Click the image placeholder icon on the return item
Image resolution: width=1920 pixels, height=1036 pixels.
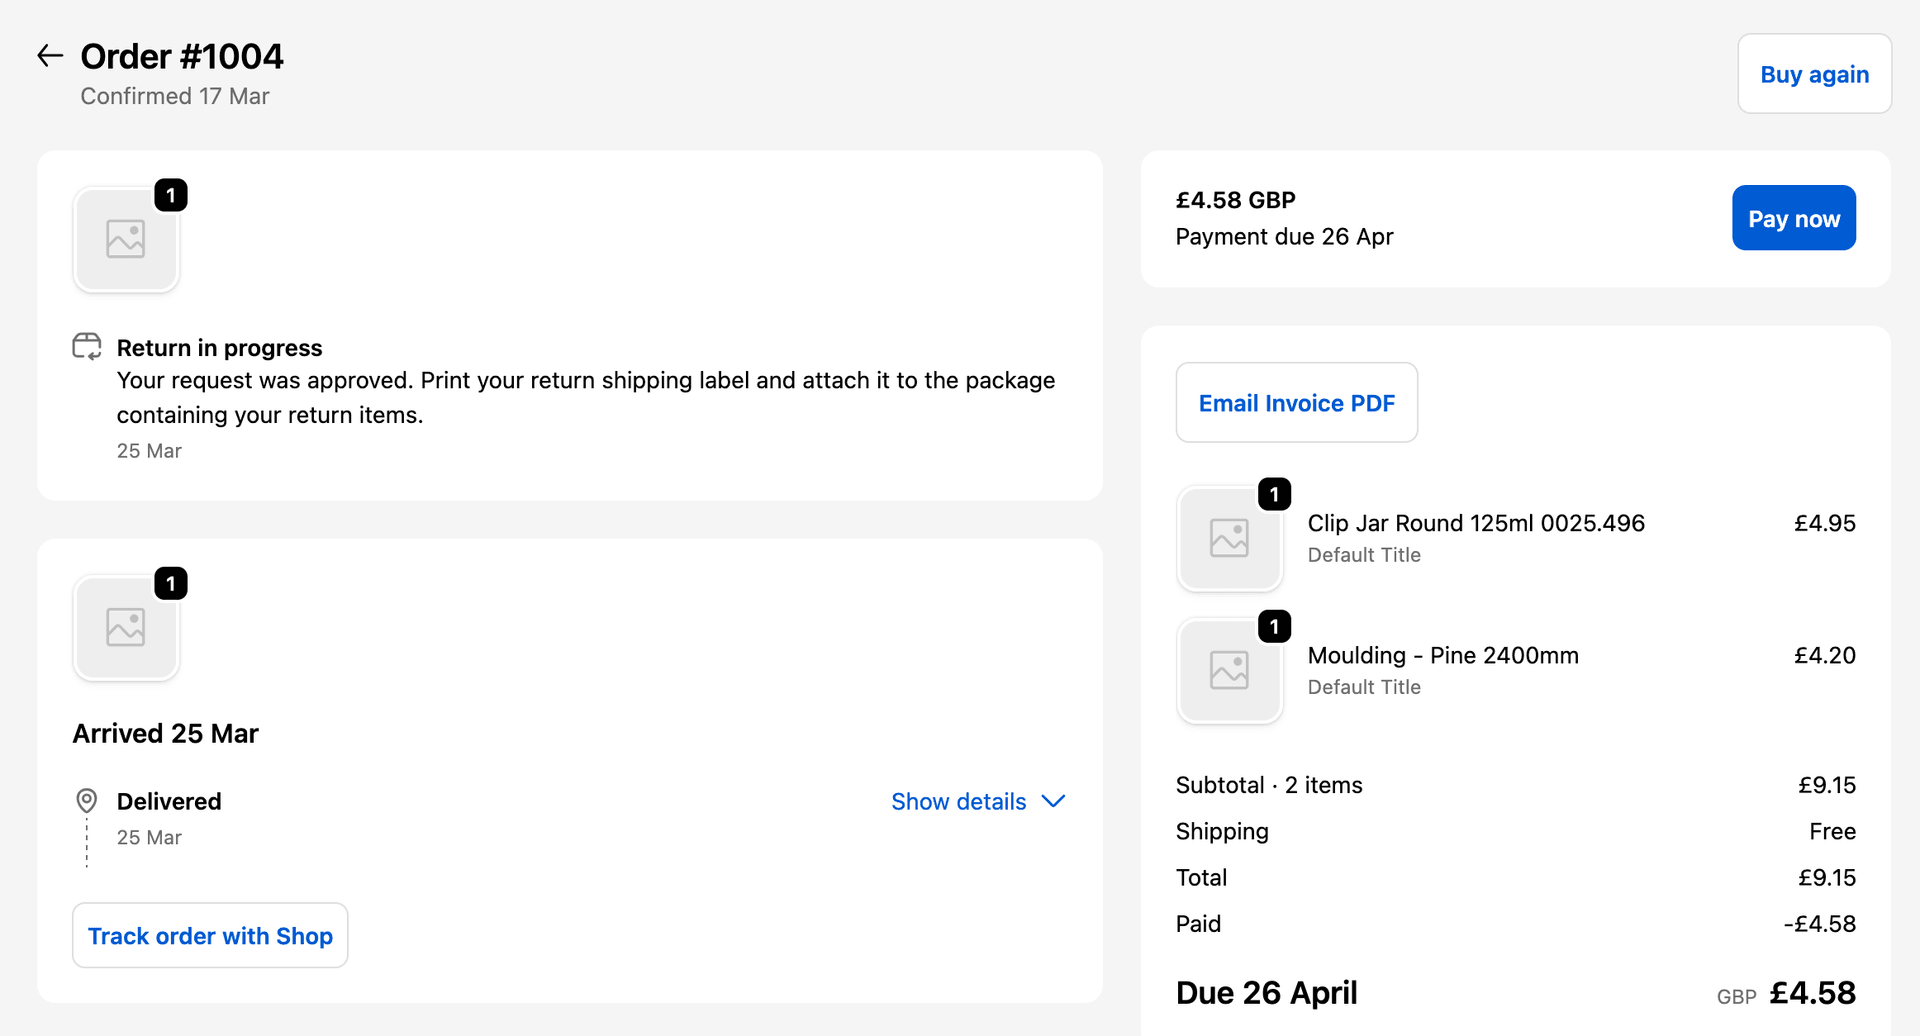[126, 238]
